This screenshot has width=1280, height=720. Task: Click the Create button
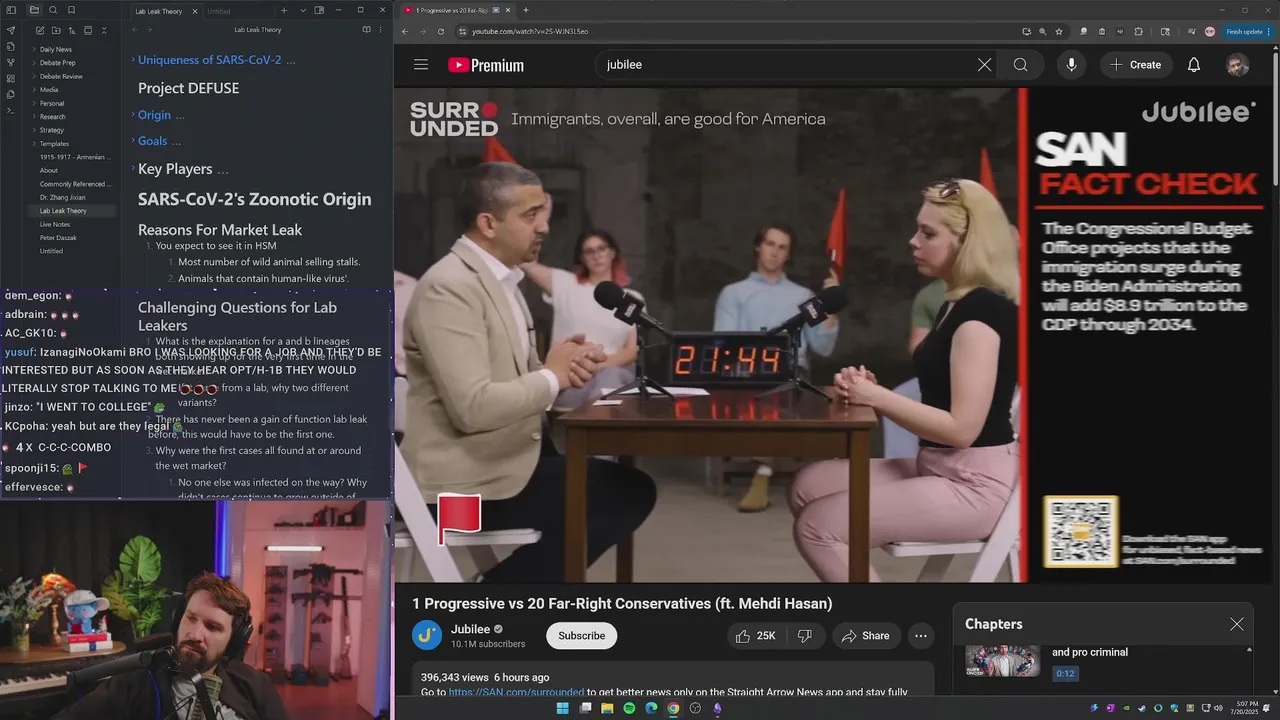[x=1136, y=65]
